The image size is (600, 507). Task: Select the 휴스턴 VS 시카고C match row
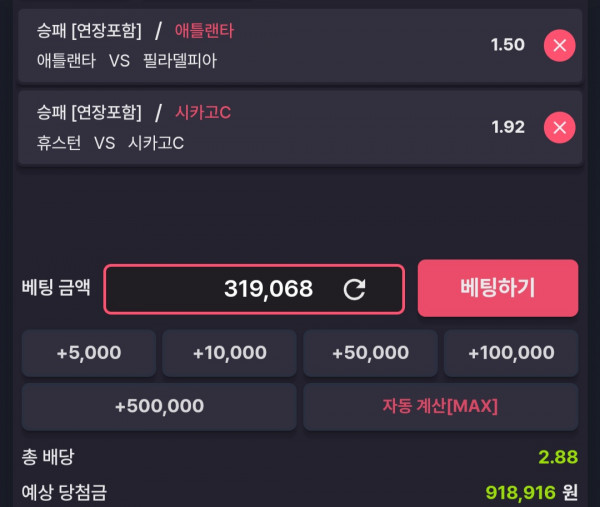point(300,127)
